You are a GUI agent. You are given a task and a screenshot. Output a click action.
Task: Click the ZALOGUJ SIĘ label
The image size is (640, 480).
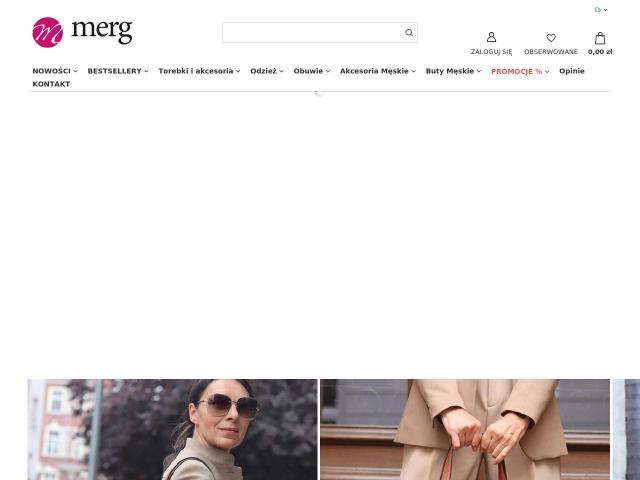pos(491,52)
